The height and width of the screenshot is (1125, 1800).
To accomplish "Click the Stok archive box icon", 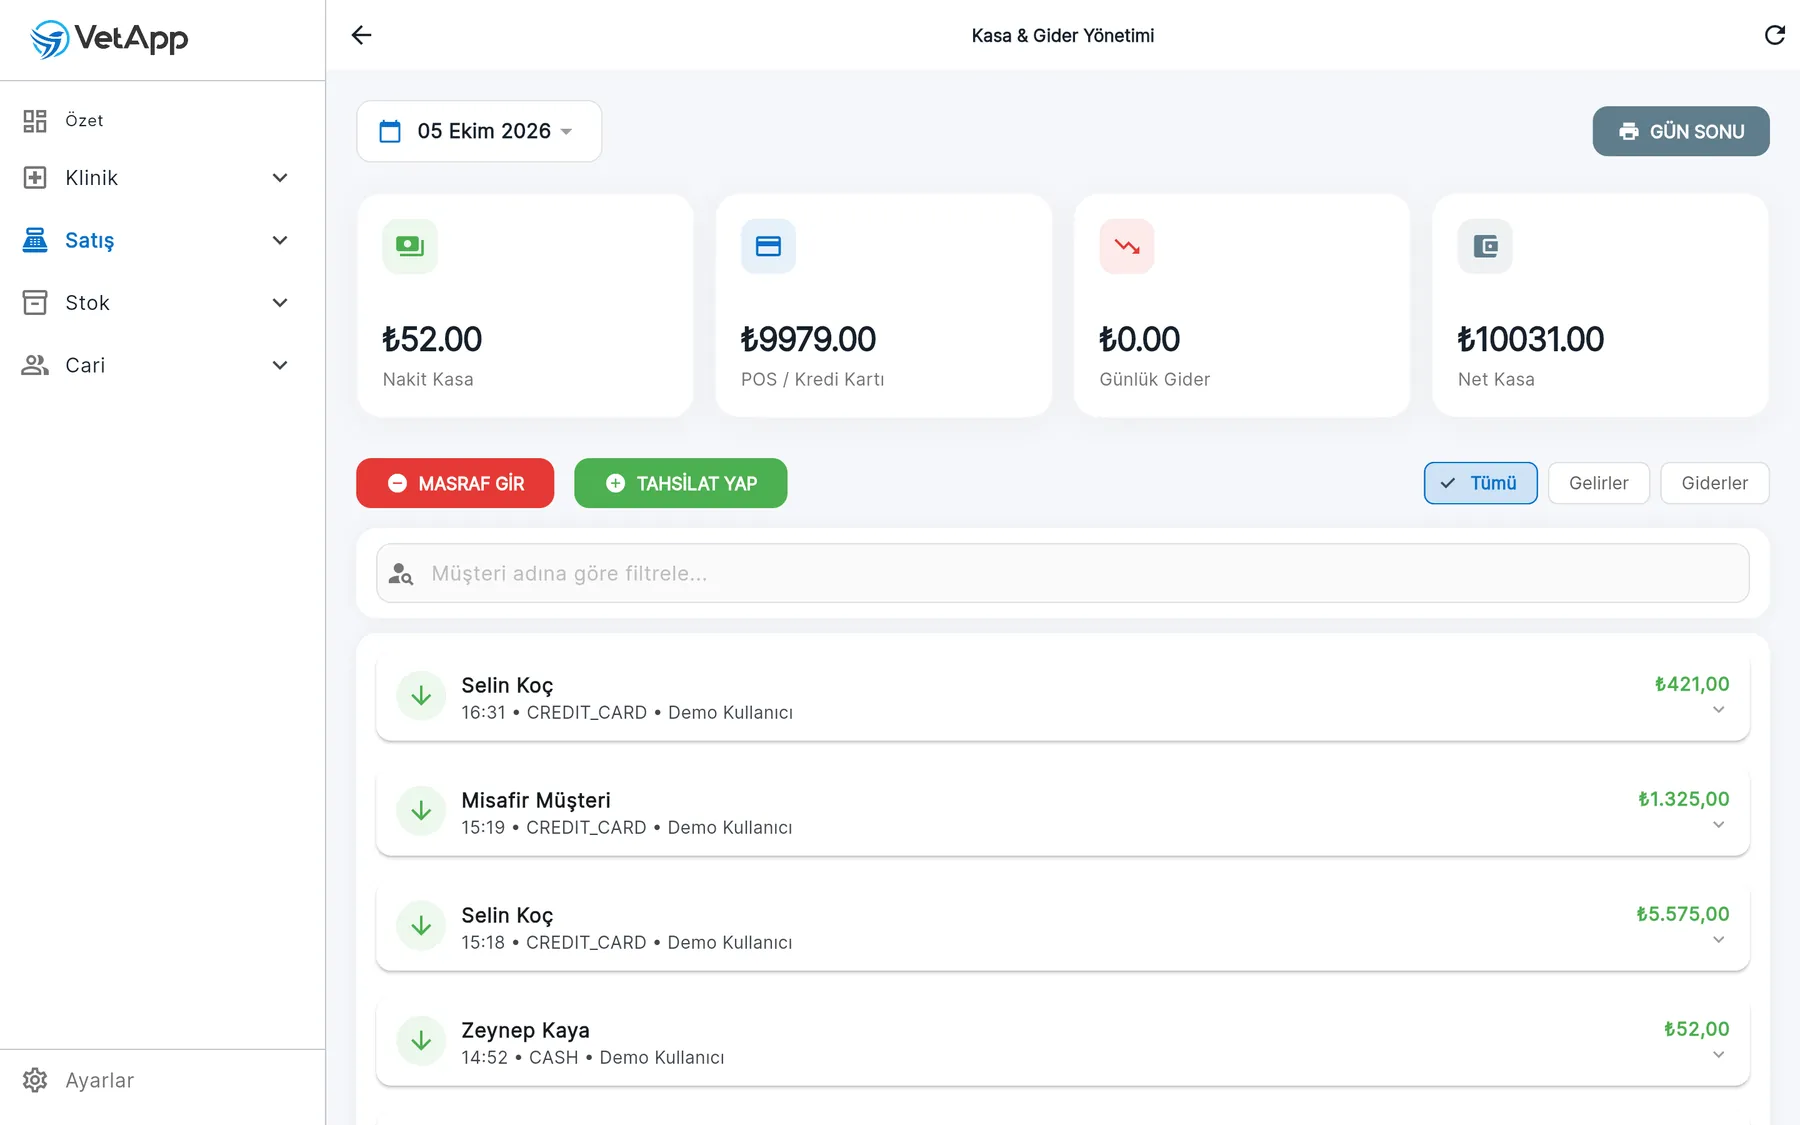I will click(x=35, y=303).
